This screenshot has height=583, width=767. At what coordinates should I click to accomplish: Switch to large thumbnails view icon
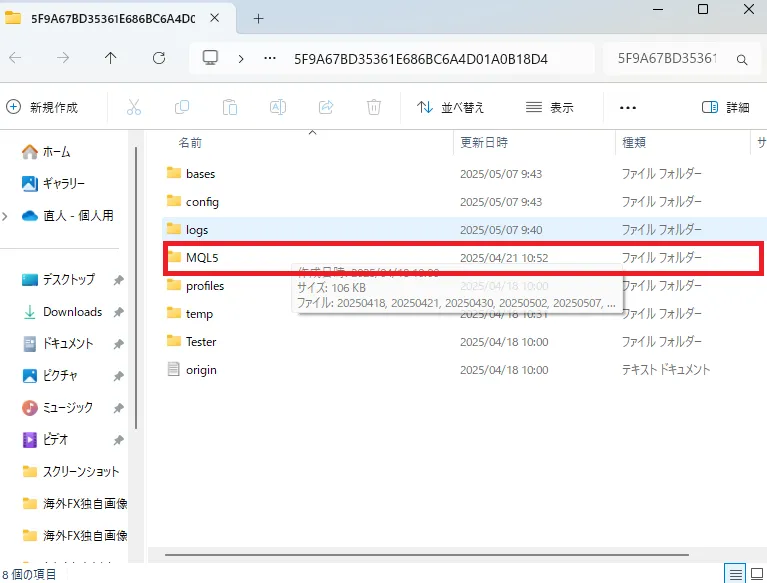[757, 574]
